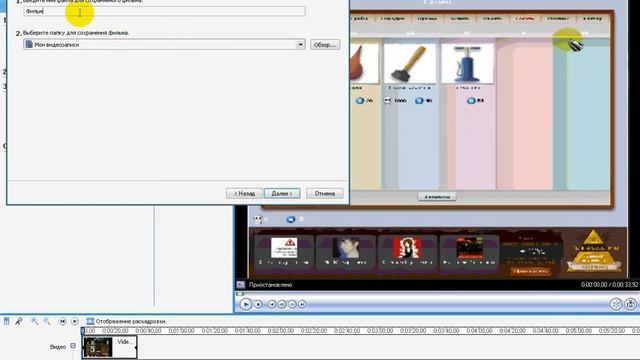Click the narrate timeline microphone icon
The width and height of the screenshot is (640, 360).
tap(19, 321)
